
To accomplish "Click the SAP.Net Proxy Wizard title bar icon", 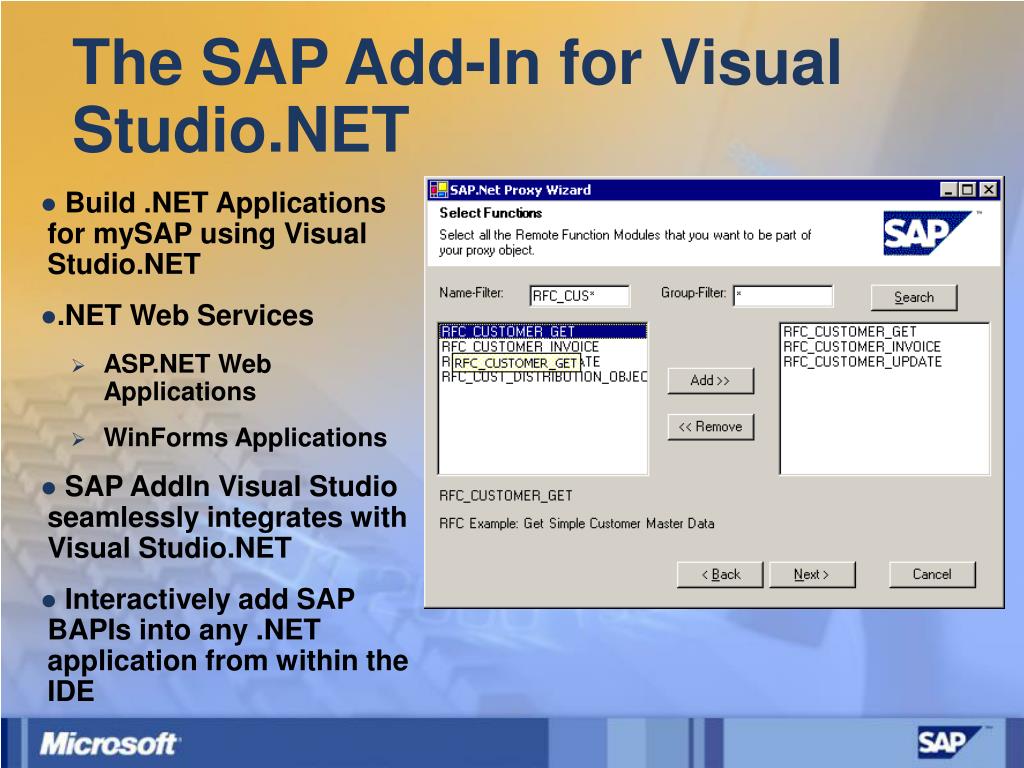I will point(438,190).
